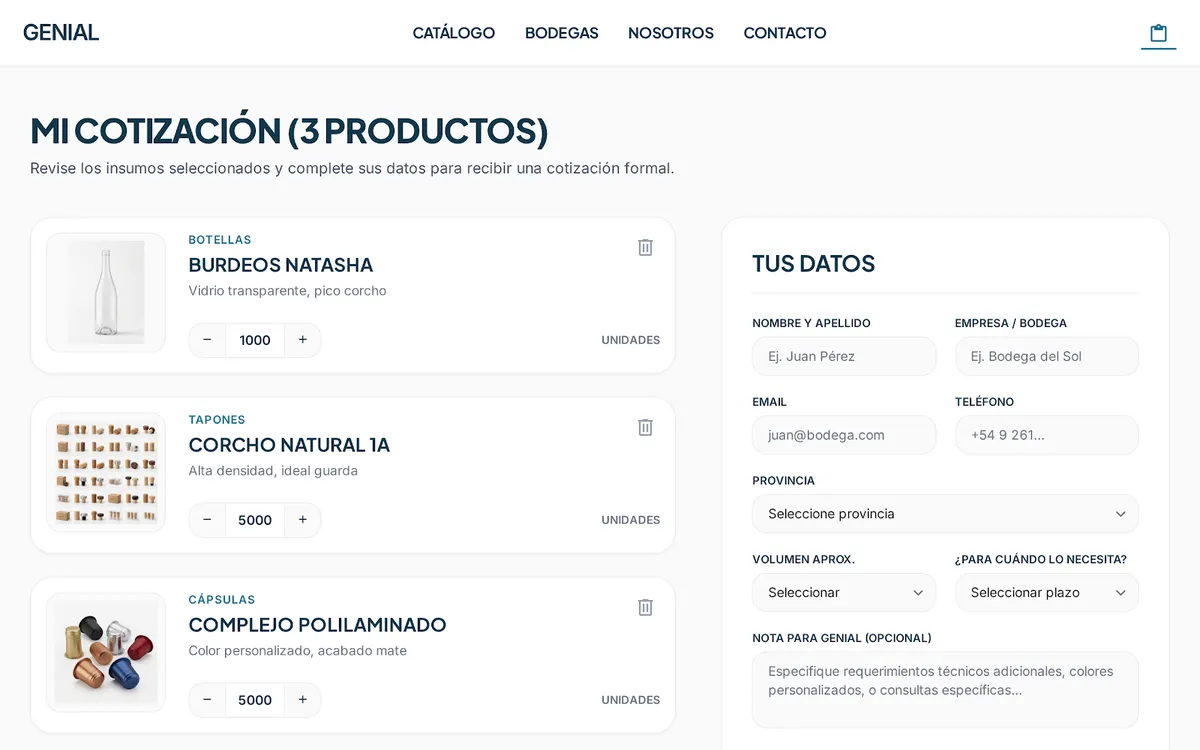Increase Complejo Polilaminado quantity with plus

(303, 700)
